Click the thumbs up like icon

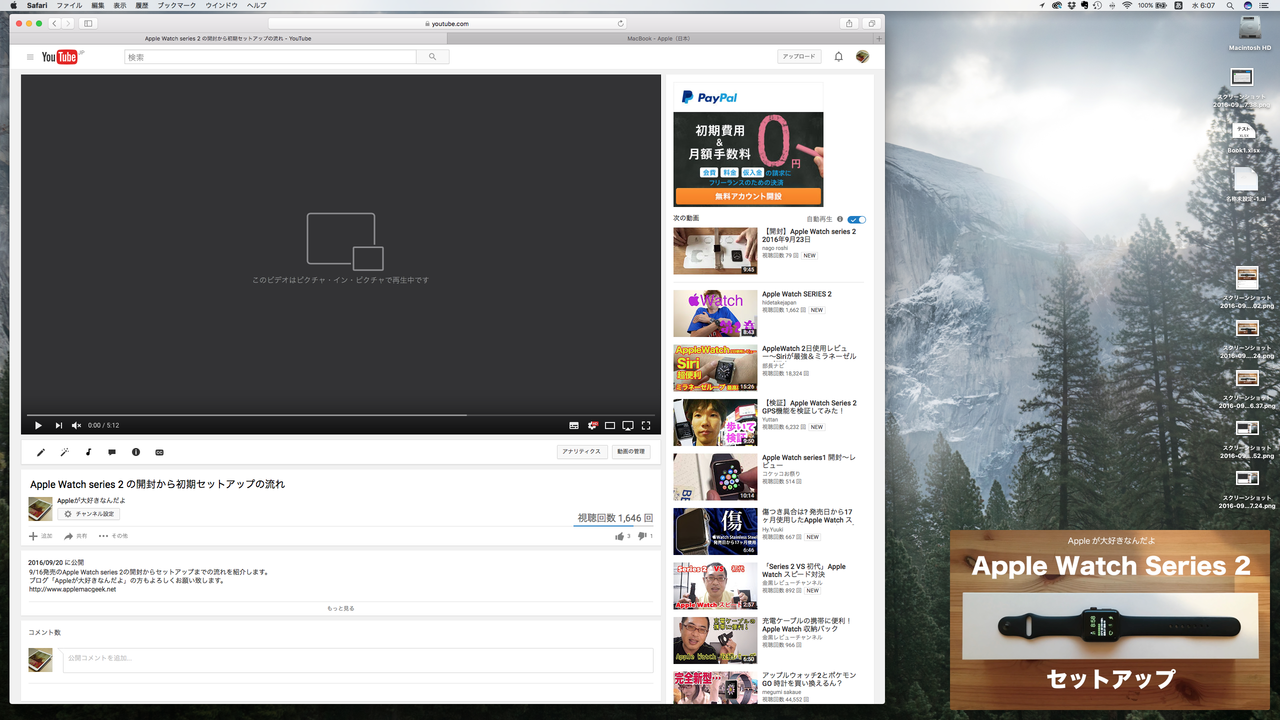click(x=620, y=536)
